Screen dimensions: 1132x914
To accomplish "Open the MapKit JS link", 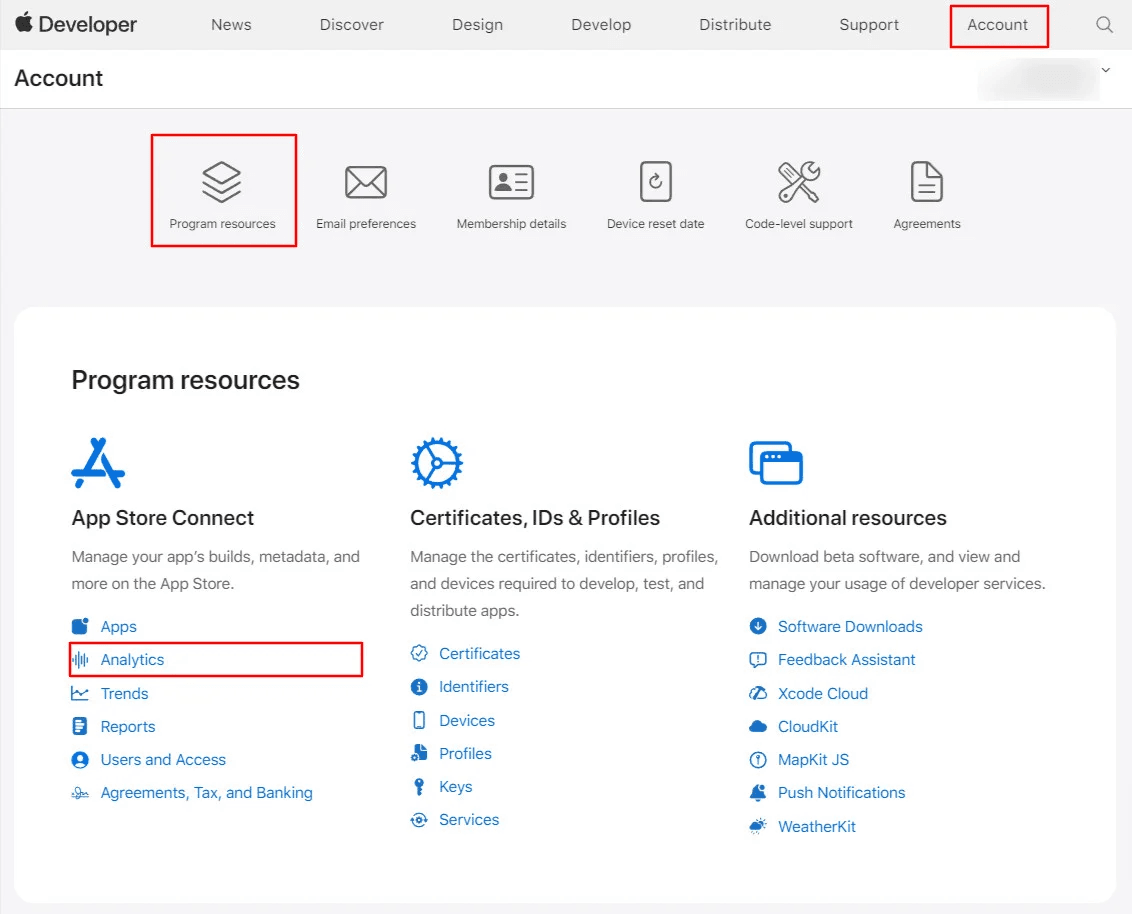I will pyautogui.click(x=814, y=760).
